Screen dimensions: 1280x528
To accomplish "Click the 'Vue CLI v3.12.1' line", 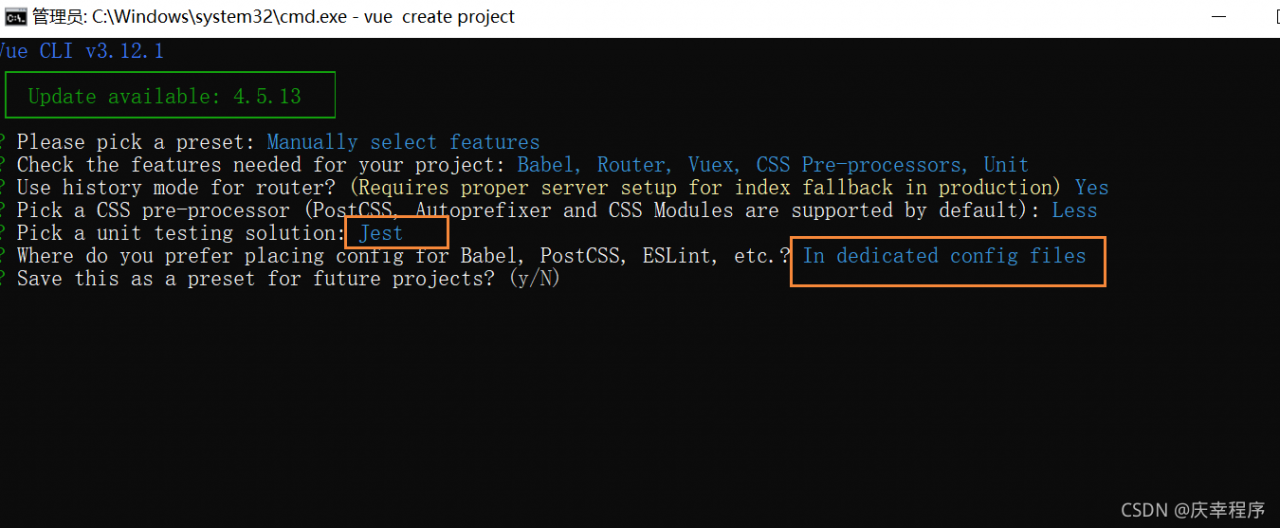I will click(82, 51).
